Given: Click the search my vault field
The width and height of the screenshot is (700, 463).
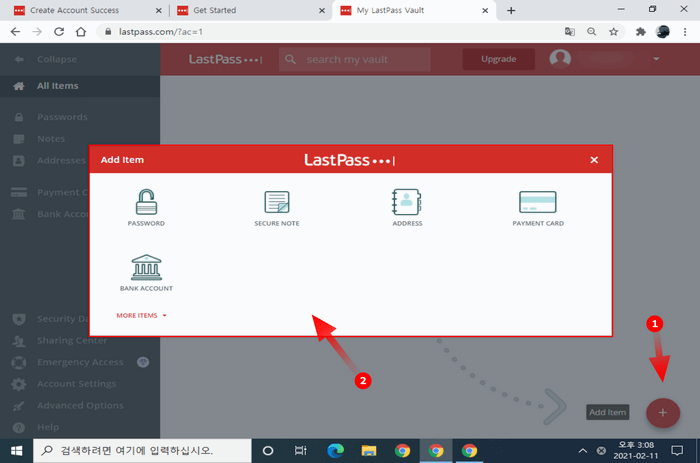Looking at the screenshot, I should click(x=354, y=59).
